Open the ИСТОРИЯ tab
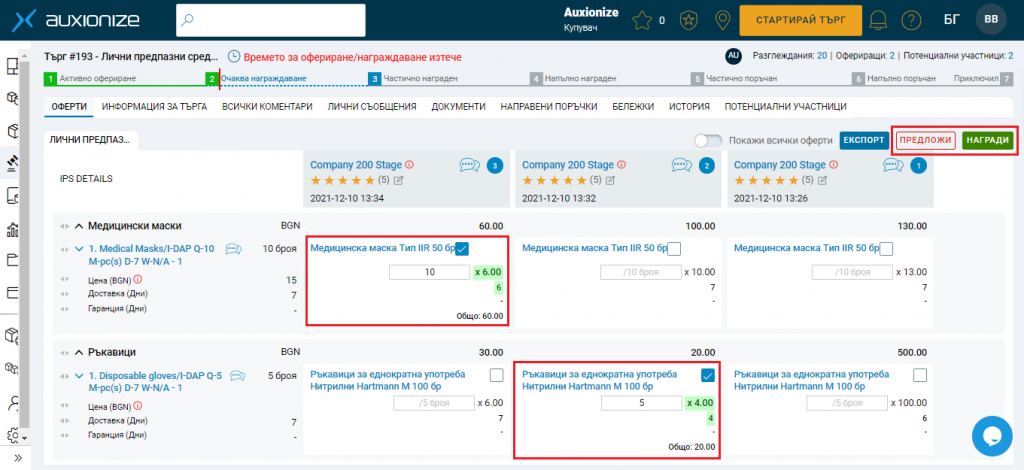Viewport: 1024px width, 470px height. click(x=689, y=106)
